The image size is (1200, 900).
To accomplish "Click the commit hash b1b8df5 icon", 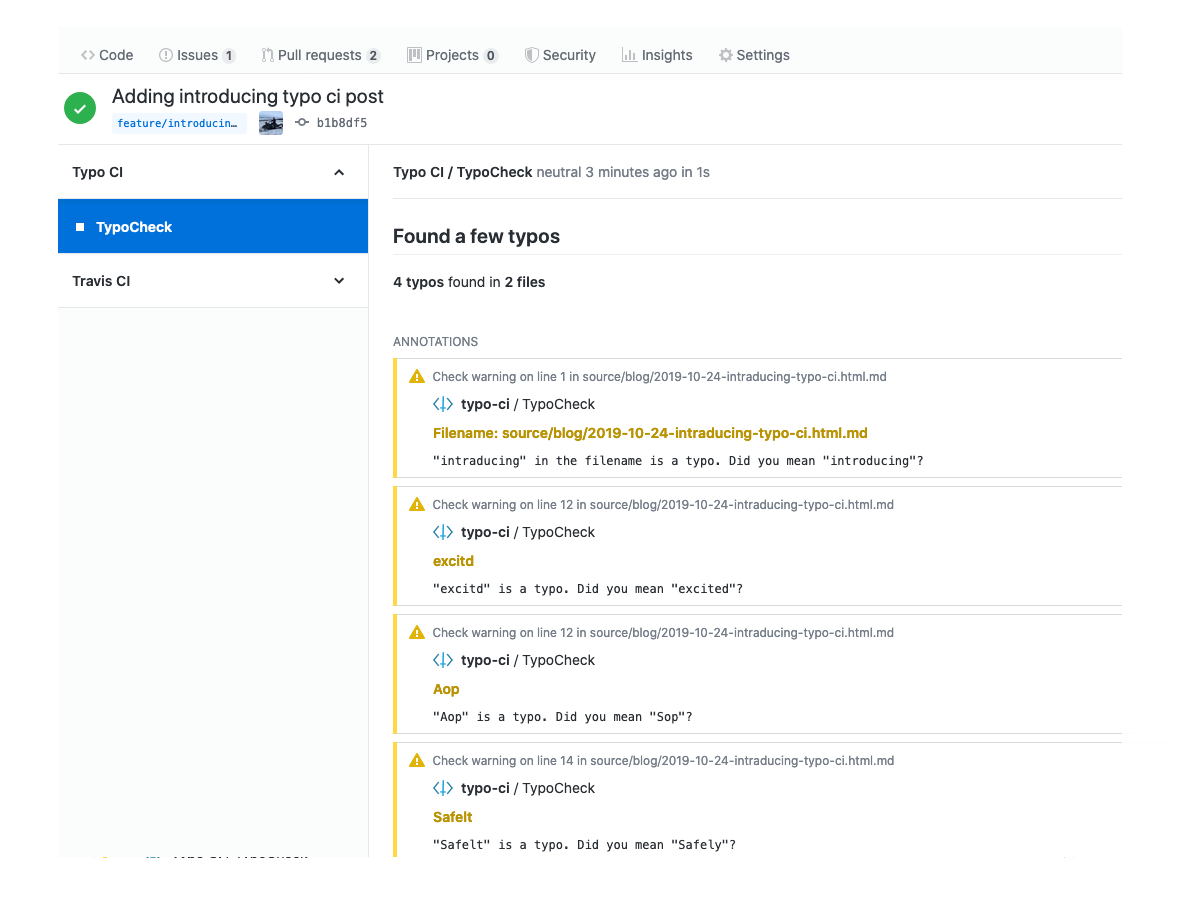I will pos(302,123).
